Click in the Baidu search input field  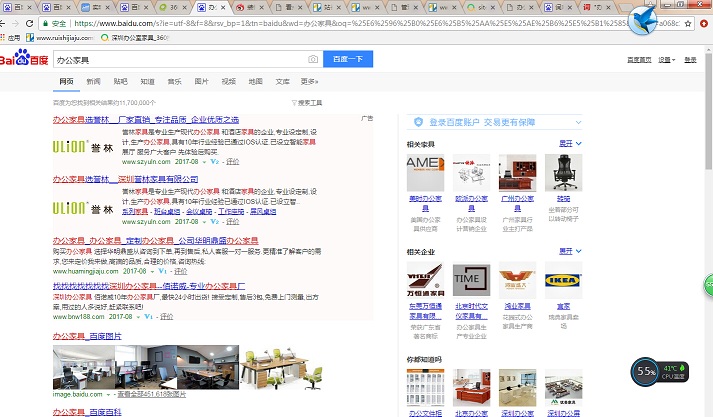[180, 60]
